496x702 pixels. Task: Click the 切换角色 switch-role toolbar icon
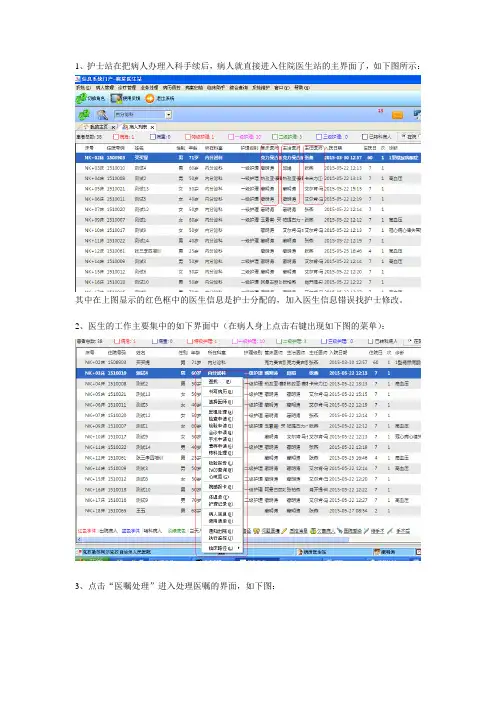[81, 98]
